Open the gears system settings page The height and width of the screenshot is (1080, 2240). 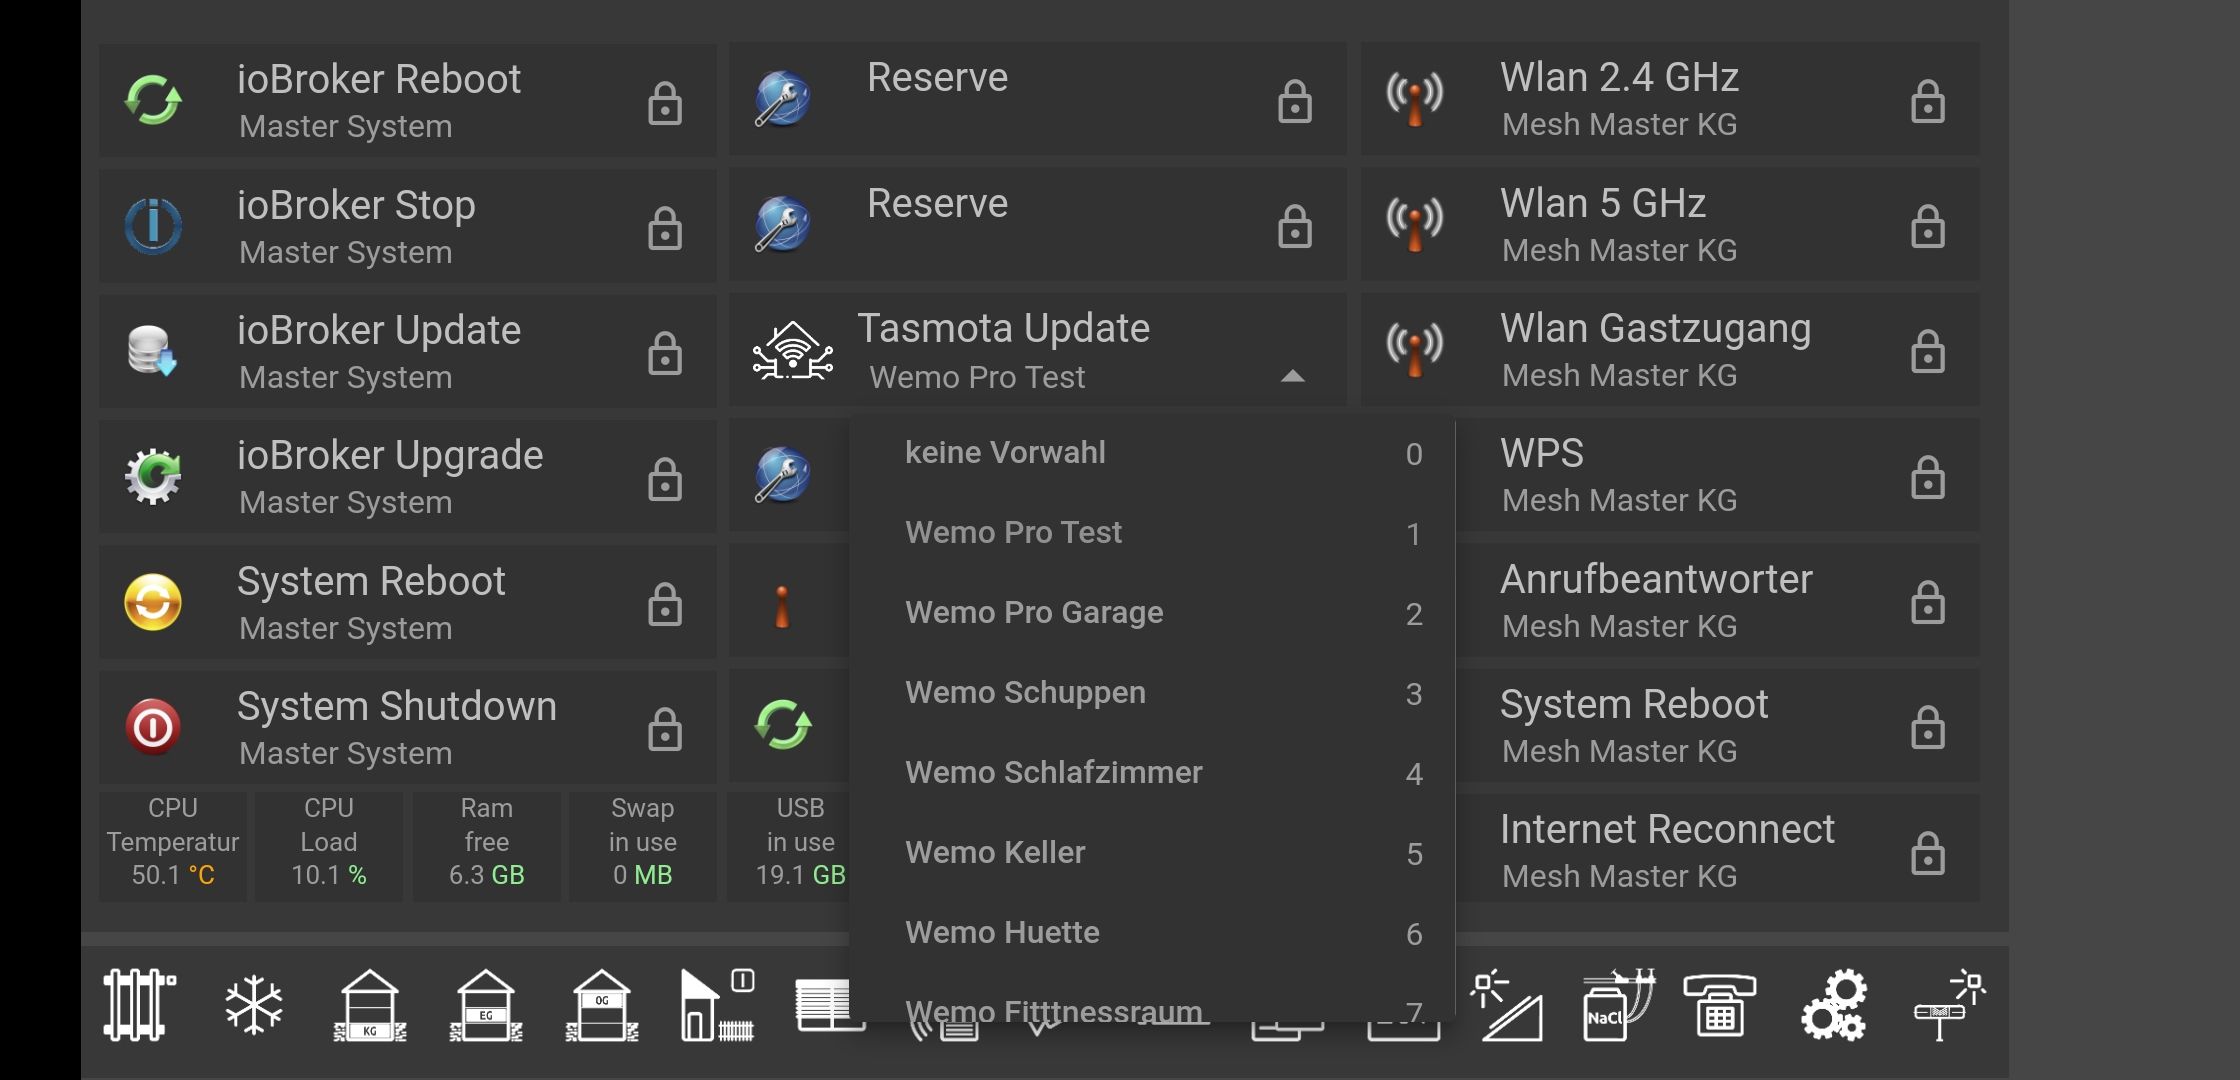pyautogui.click(x=1834, y=1005)
